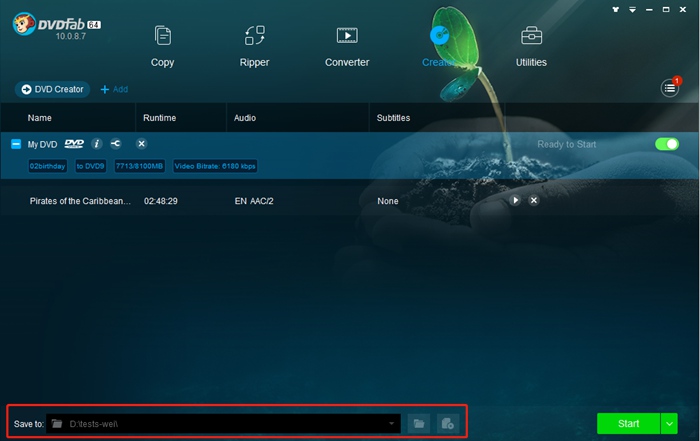The width and height of the screenshot is (700, 441).
Task: Click the Subtitles column header
Action: 393,118
